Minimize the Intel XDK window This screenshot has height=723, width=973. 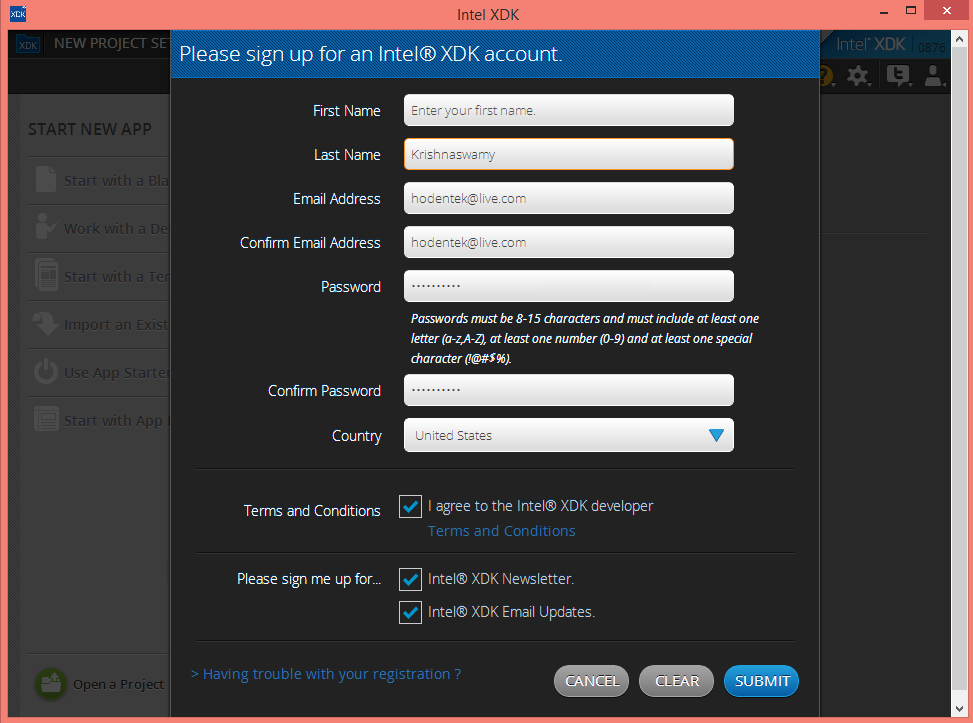pos(884,12)
